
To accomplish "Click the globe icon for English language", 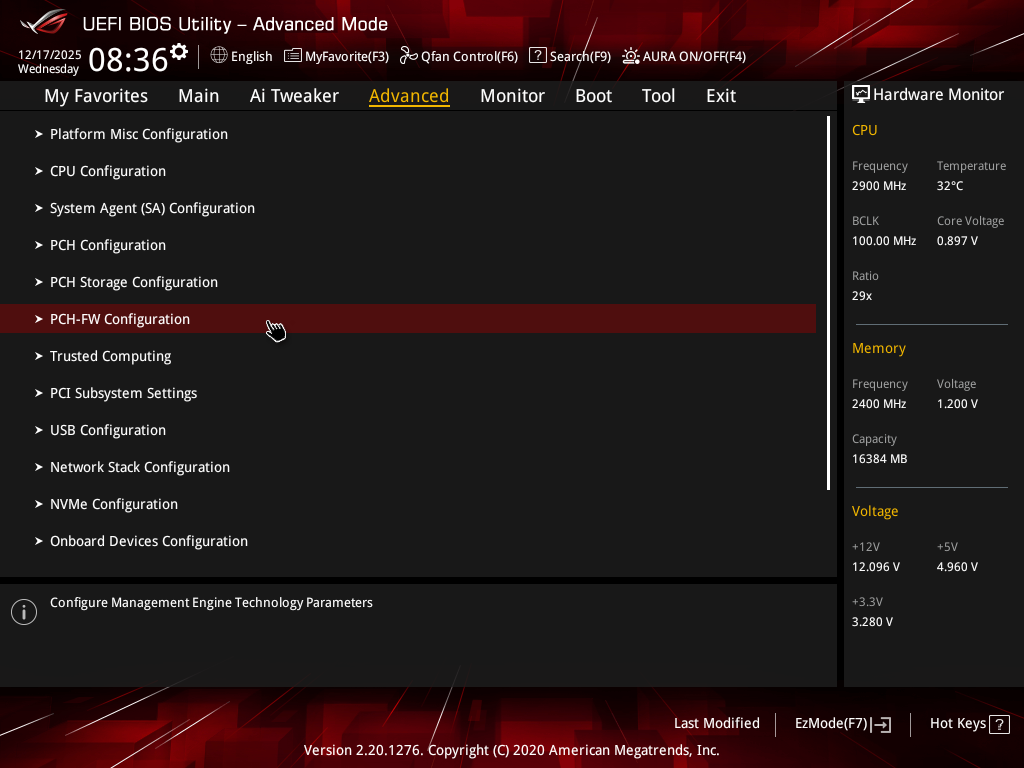I will click(219, 56).
